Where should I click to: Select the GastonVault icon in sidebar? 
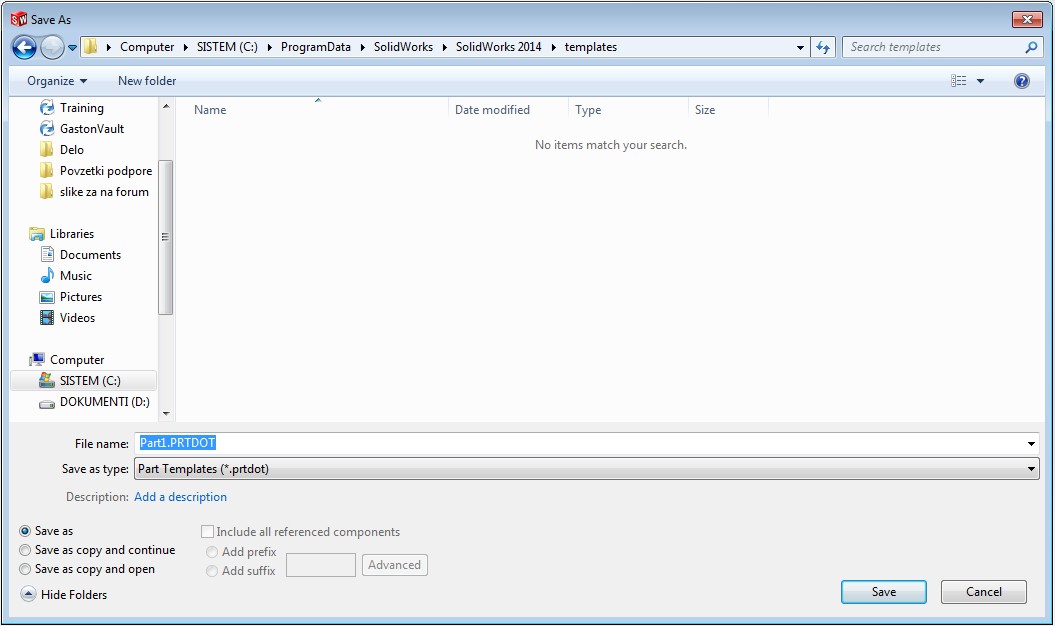[x=47, y=129]
